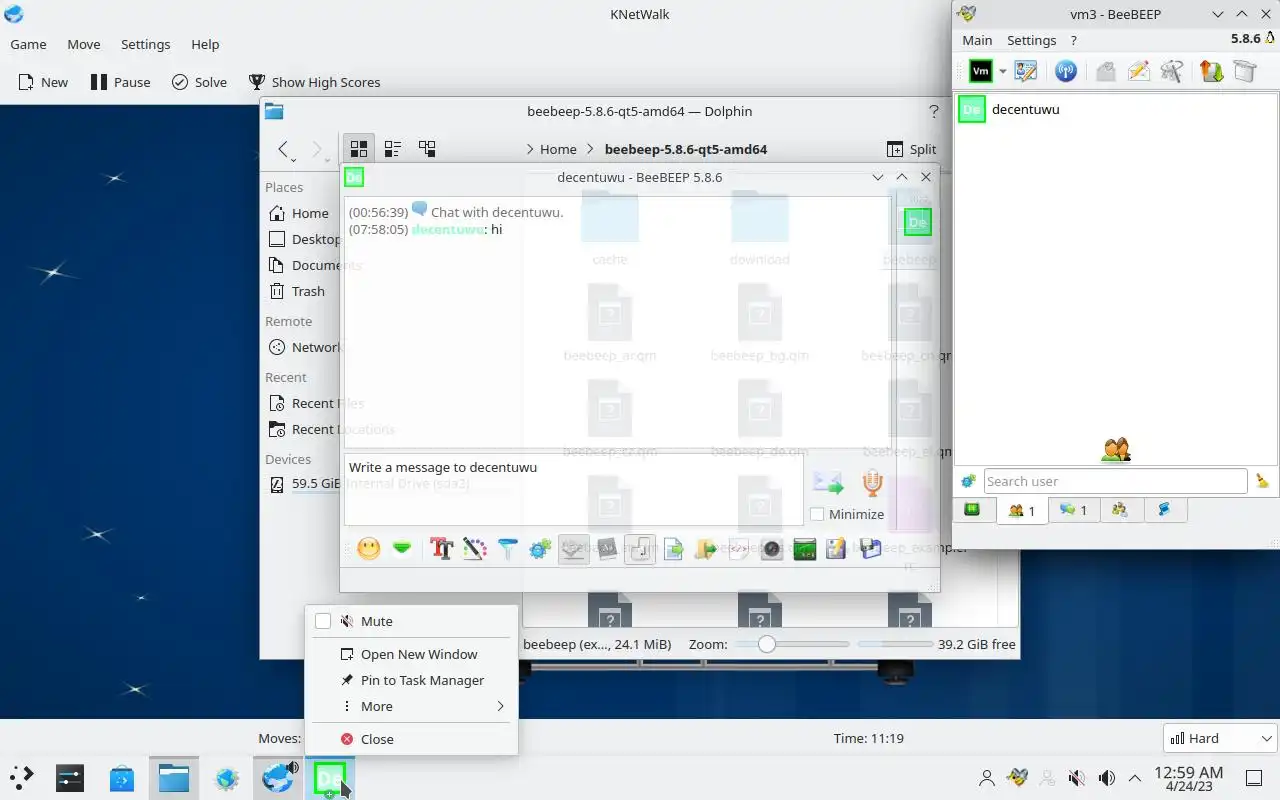Image resolution: width=1280 pixels, height=800 pixels.
Task: Open the Game menu in KNetWalk
Action: coord(28,44)
